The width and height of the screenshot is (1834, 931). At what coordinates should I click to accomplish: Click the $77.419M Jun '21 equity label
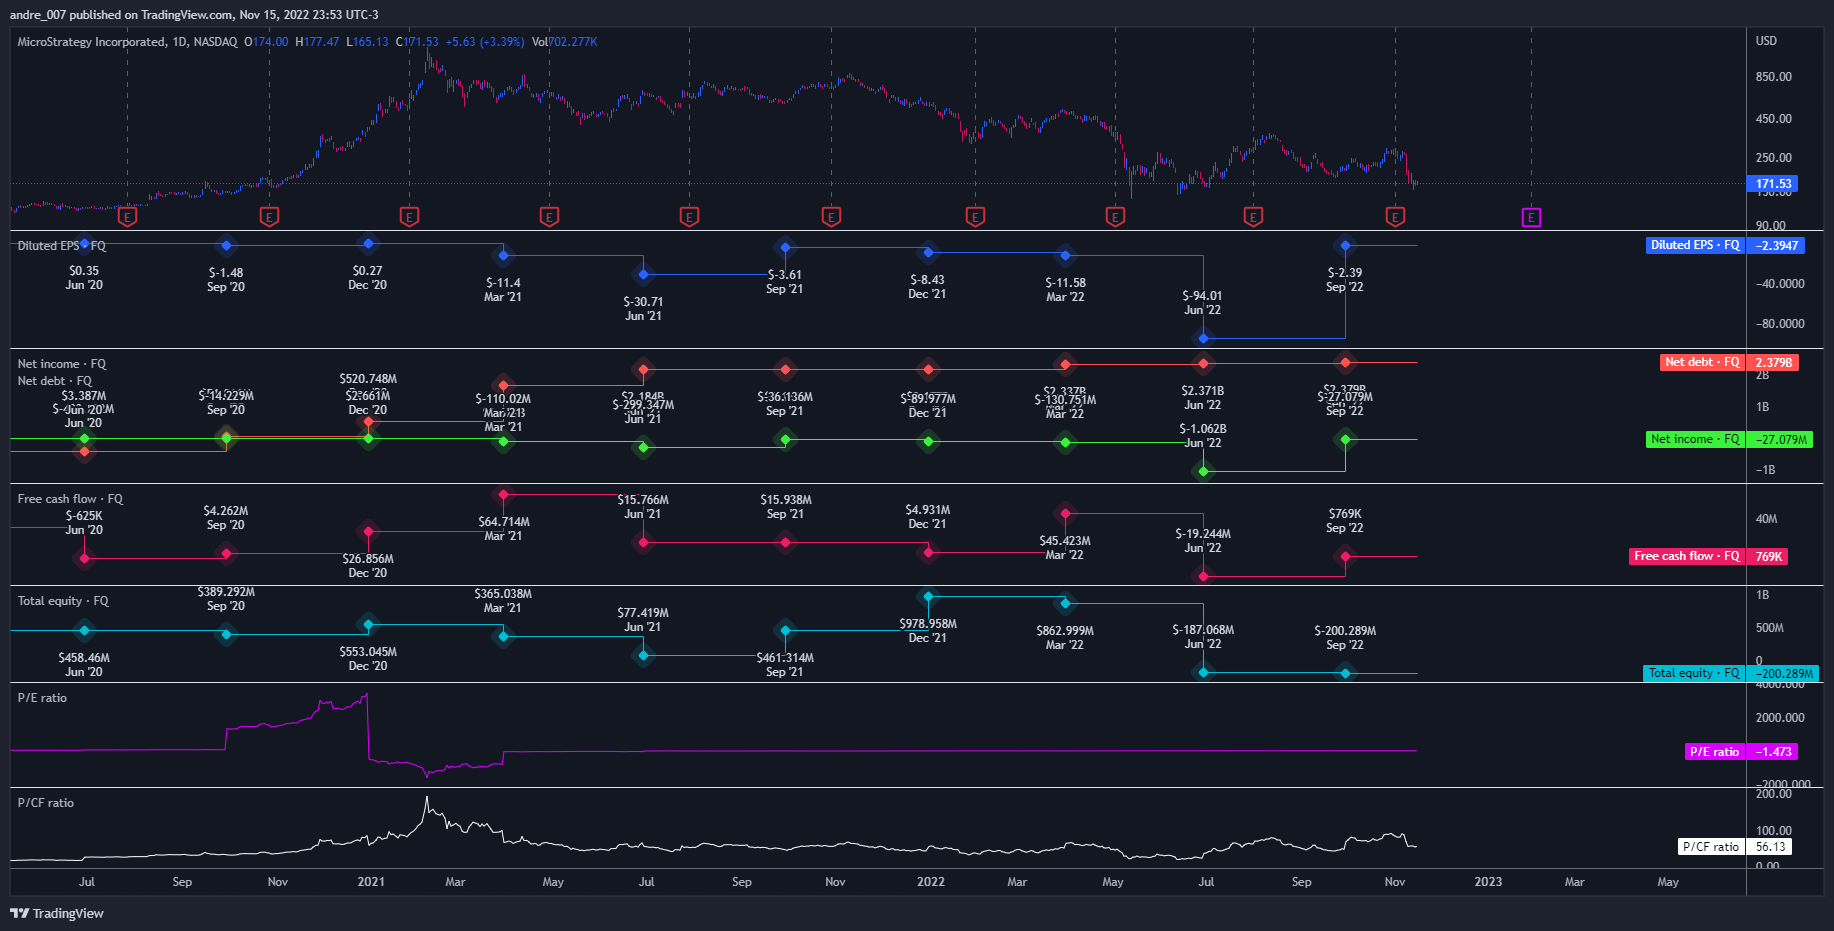(x=643, y=620)
